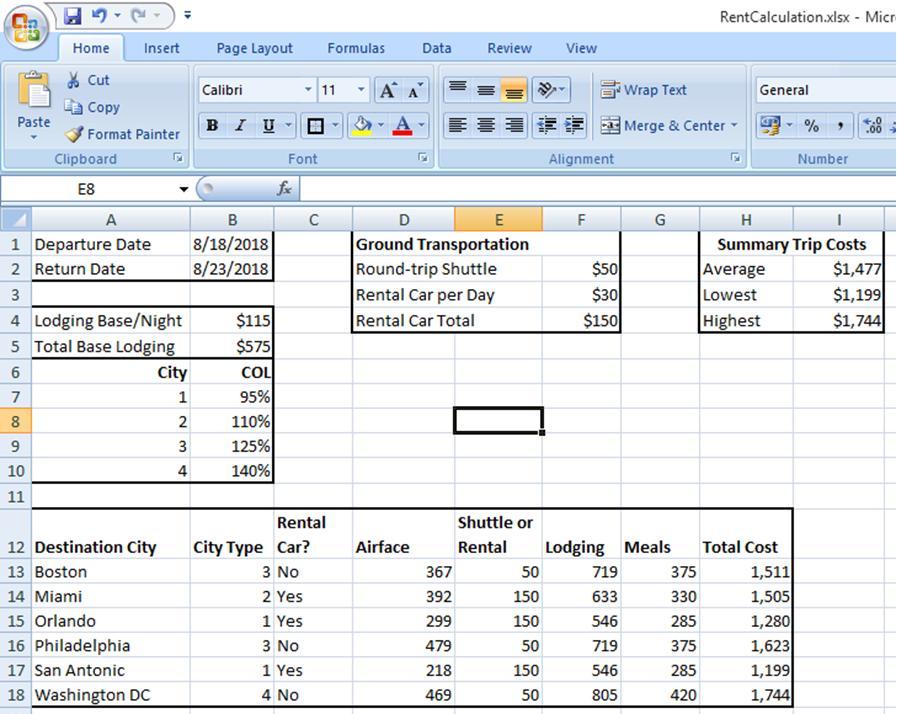Switch to the Formulas tab
Image resolution: width=897 pixels, height=714 pixels.
355,48
